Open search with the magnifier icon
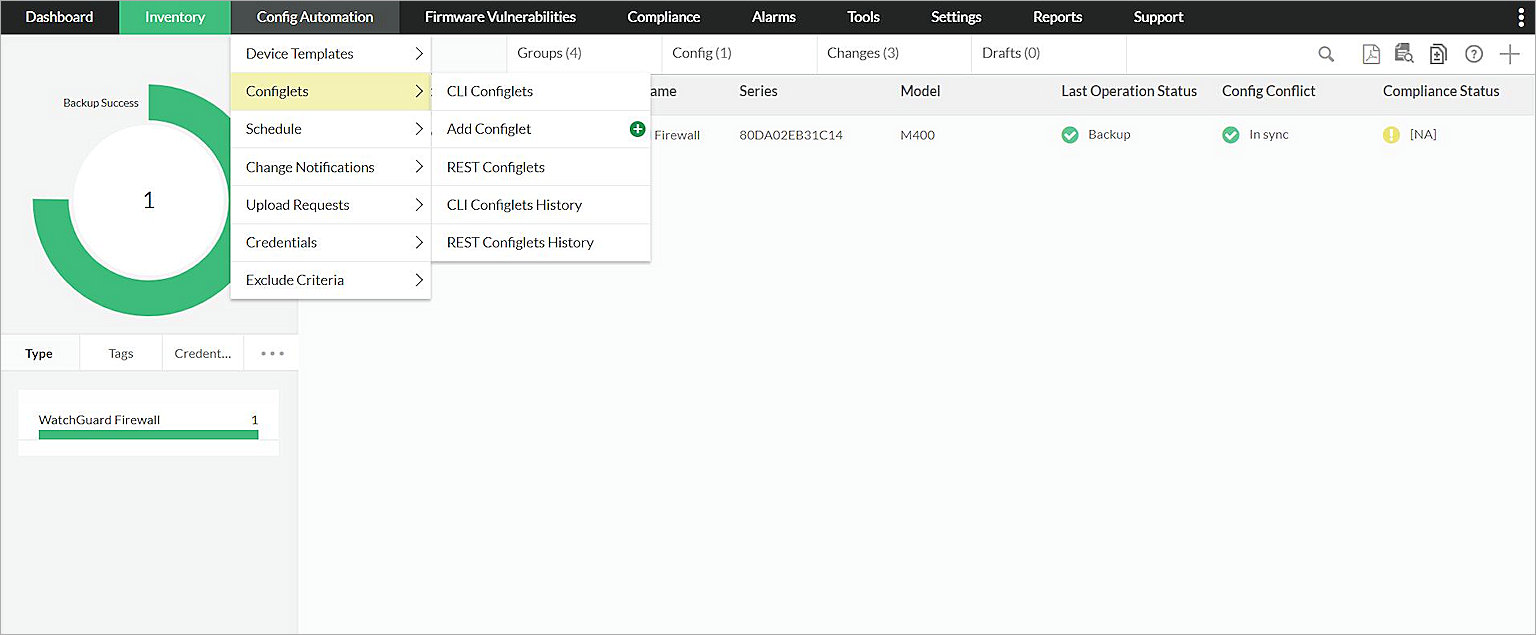This screenshot has height=635, width=1536. (x=1326, y=54)
